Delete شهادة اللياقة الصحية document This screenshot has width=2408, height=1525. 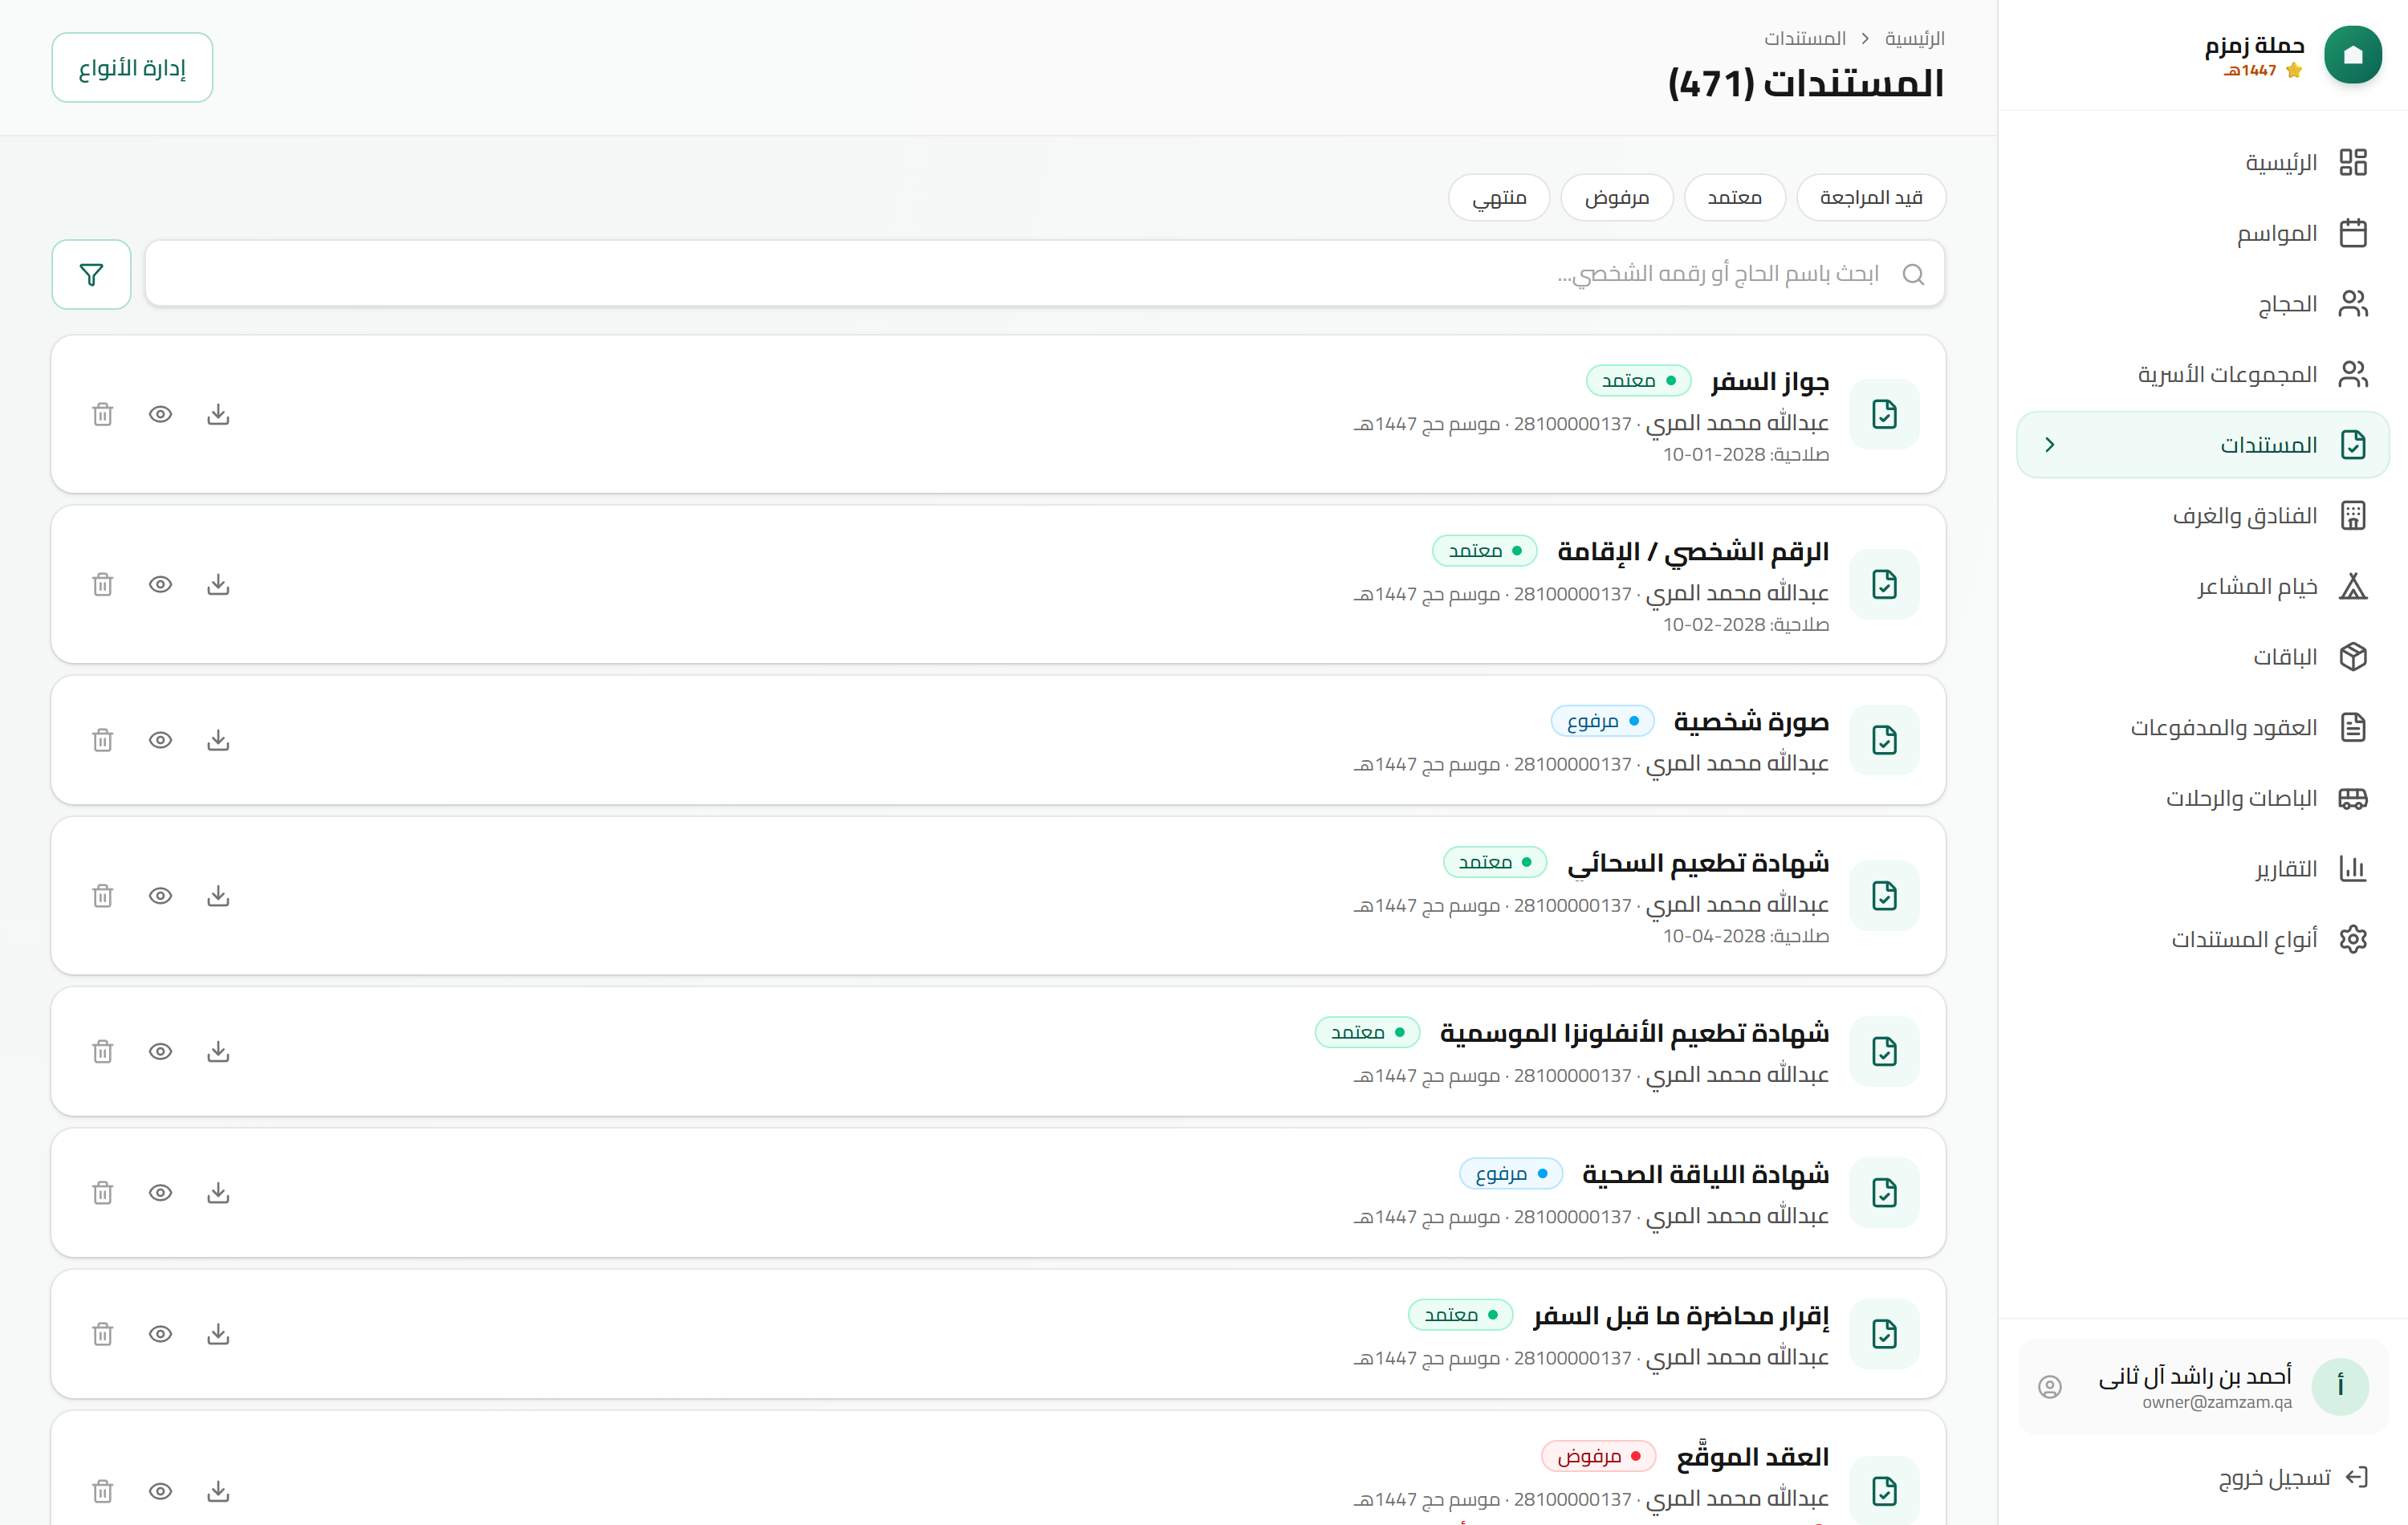pyautogui.click(x=103, y=1193)
